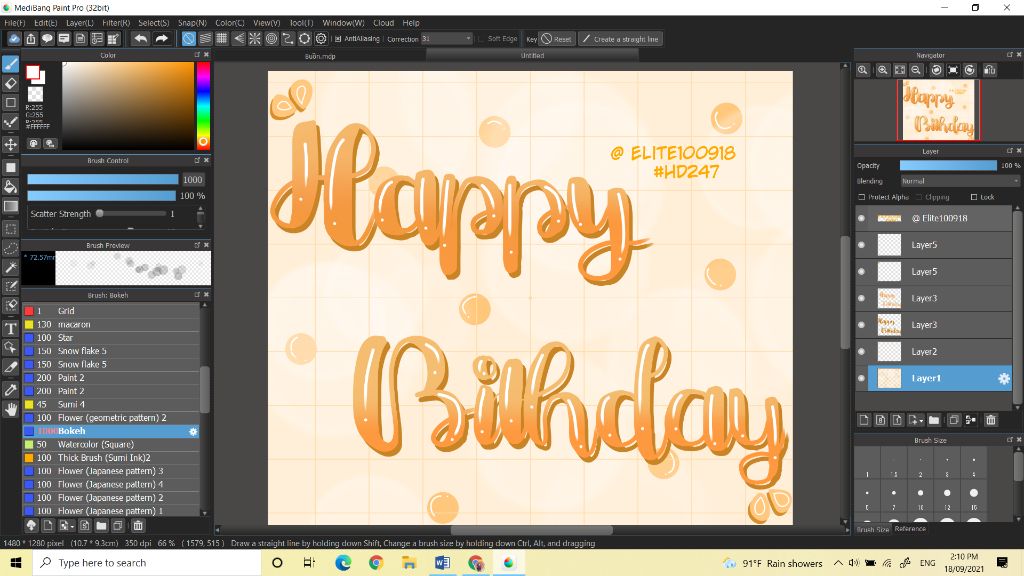Select the Gradient tool
This screenshot has height=576, width=1024.
tap(10, 206)
